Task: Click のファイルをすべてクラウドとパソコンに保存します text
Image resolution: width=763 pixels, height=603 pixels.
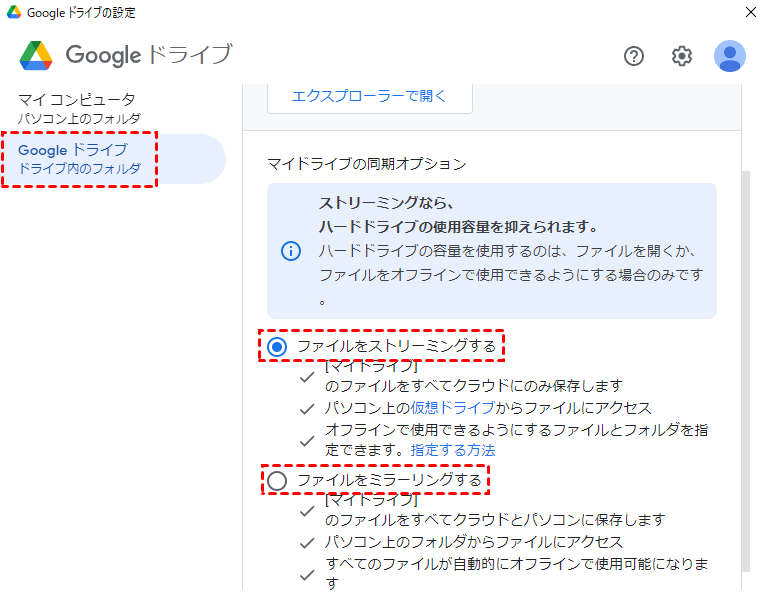Action: pyautogui.click(x=495, y=520)
